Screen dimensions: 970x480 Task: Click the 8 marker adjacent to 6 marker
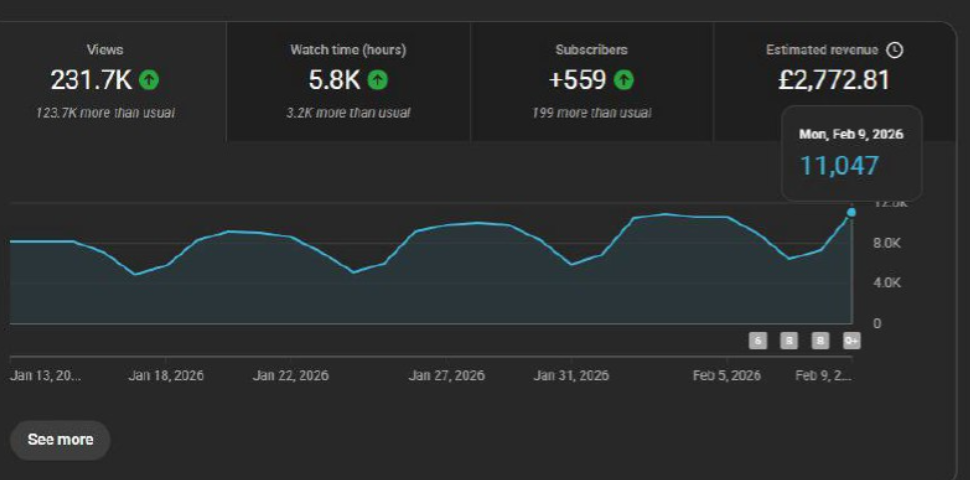coord(789,341)
